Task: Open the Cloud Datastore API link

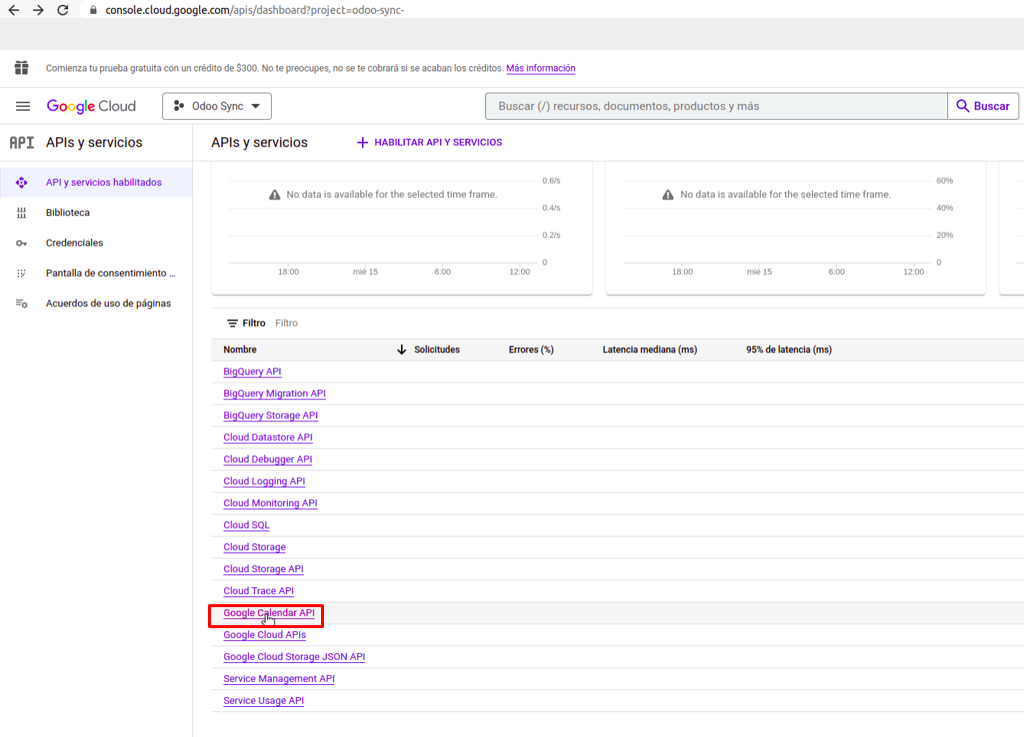Action: click(268, 437)
